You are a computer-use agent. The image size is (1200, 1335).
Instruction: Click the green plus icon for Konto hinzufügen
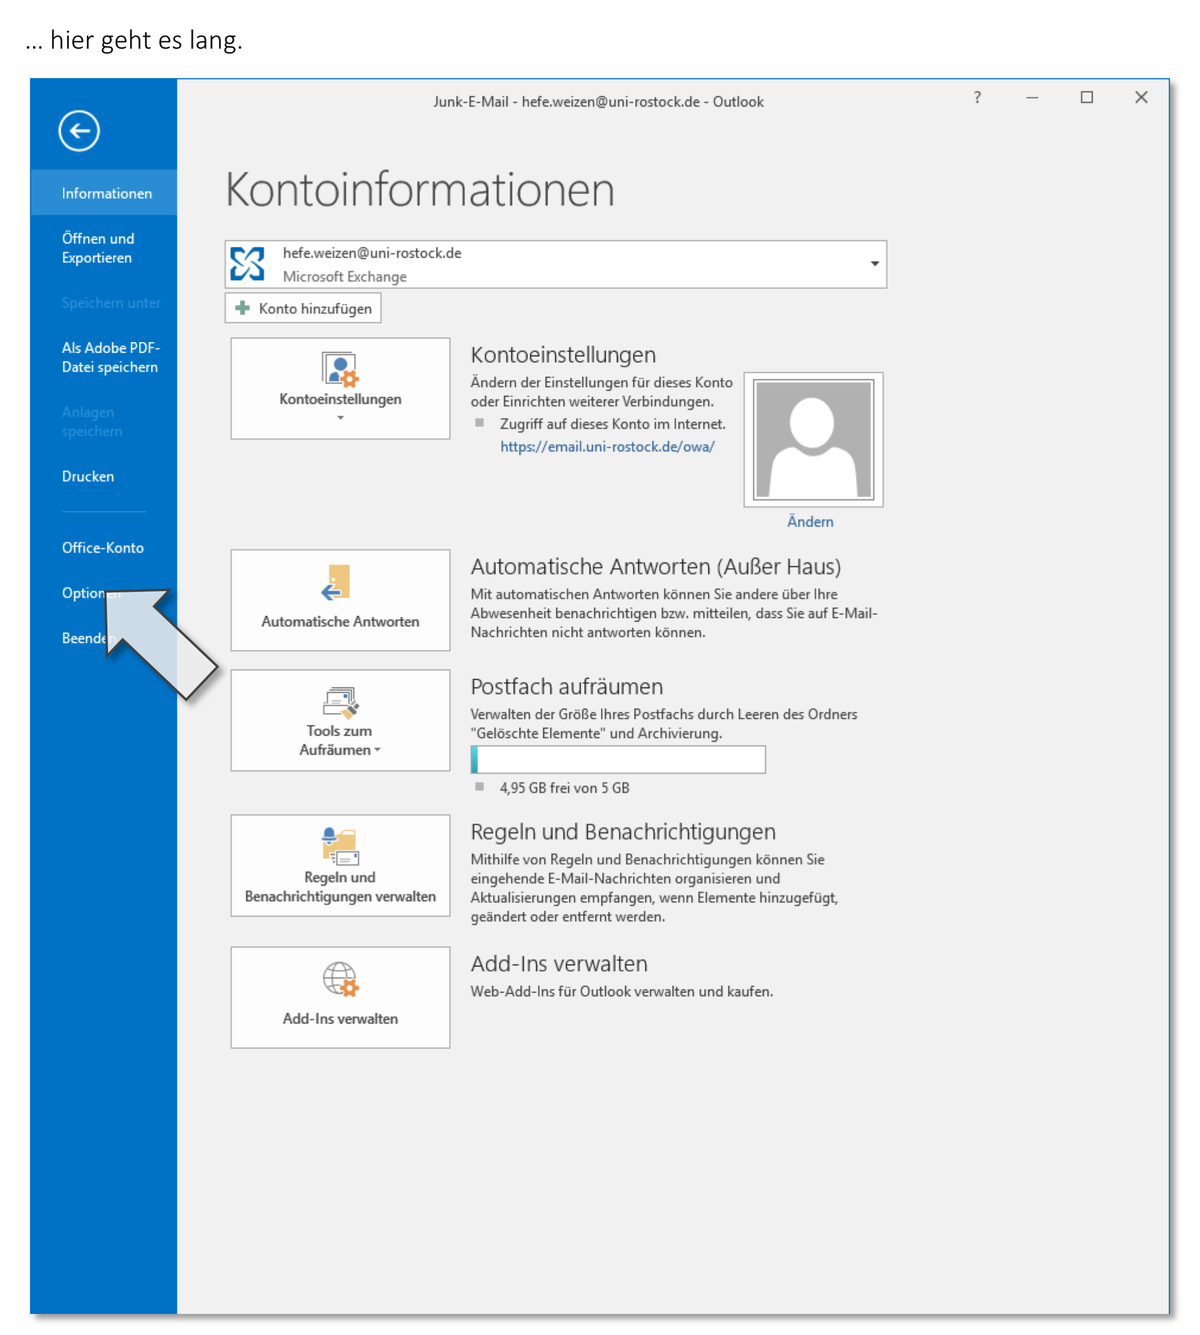tap(242, 308)
